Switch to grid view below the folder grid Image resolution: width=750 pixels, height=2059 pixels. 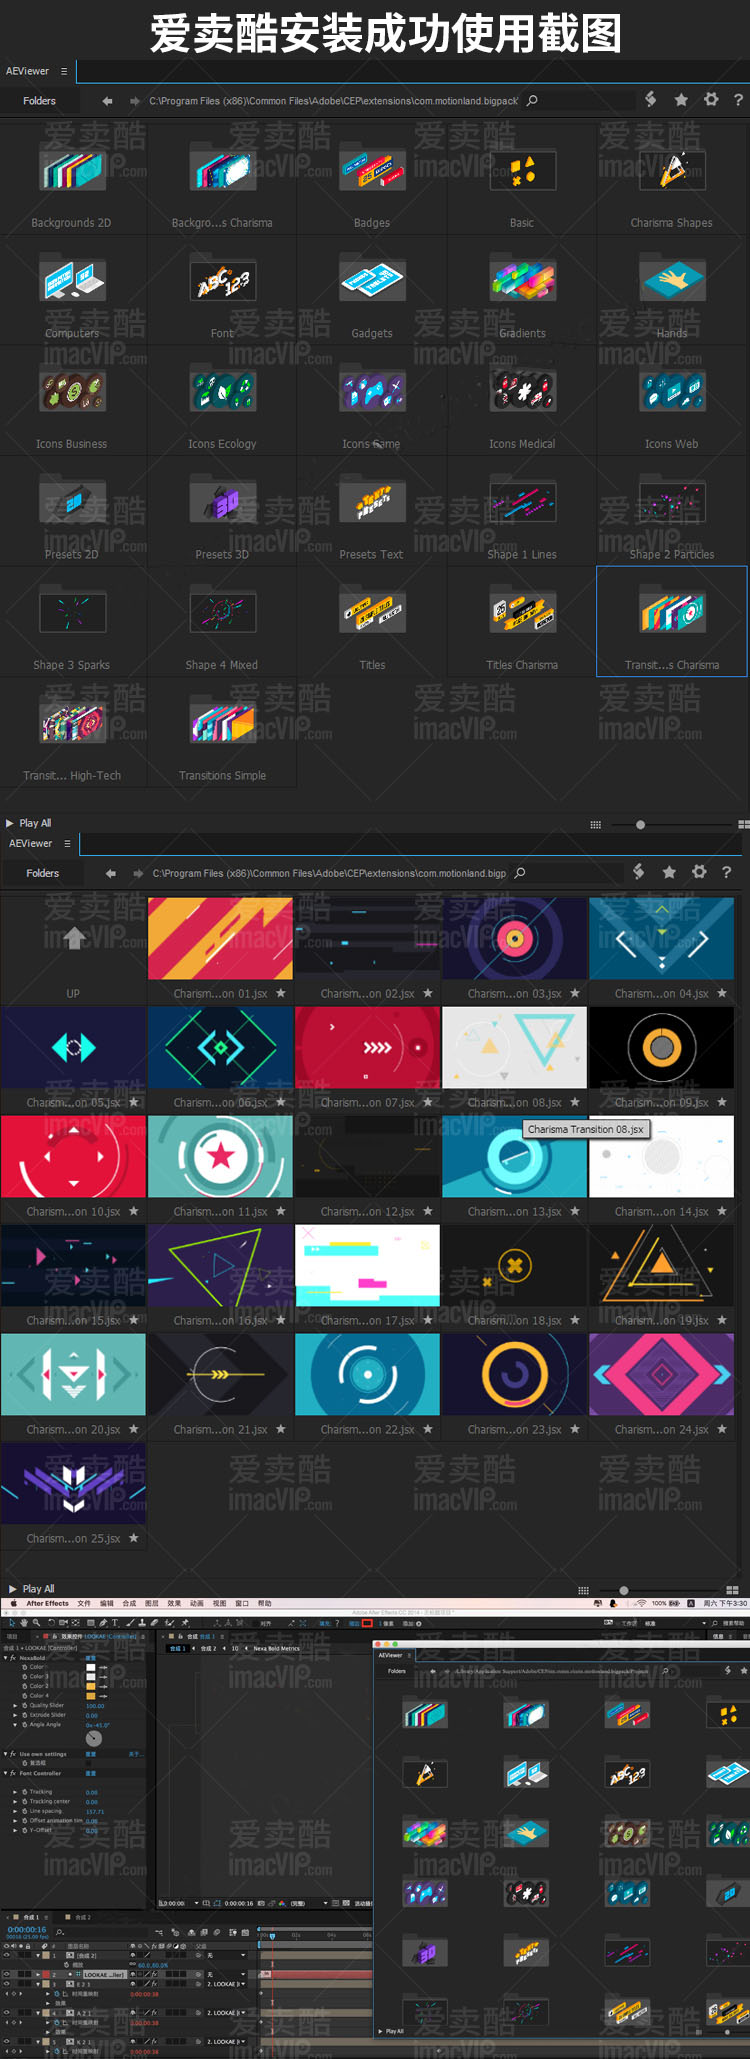[595, 825]
